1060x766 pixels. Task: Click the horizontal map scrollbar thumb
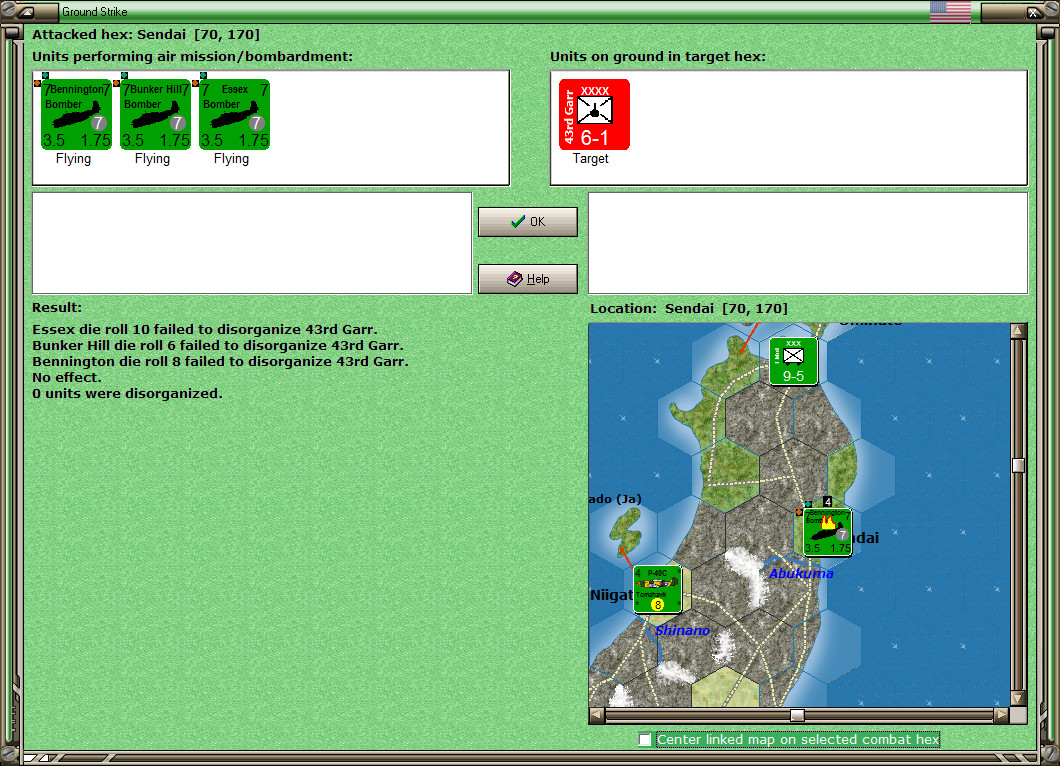(797, 715)
